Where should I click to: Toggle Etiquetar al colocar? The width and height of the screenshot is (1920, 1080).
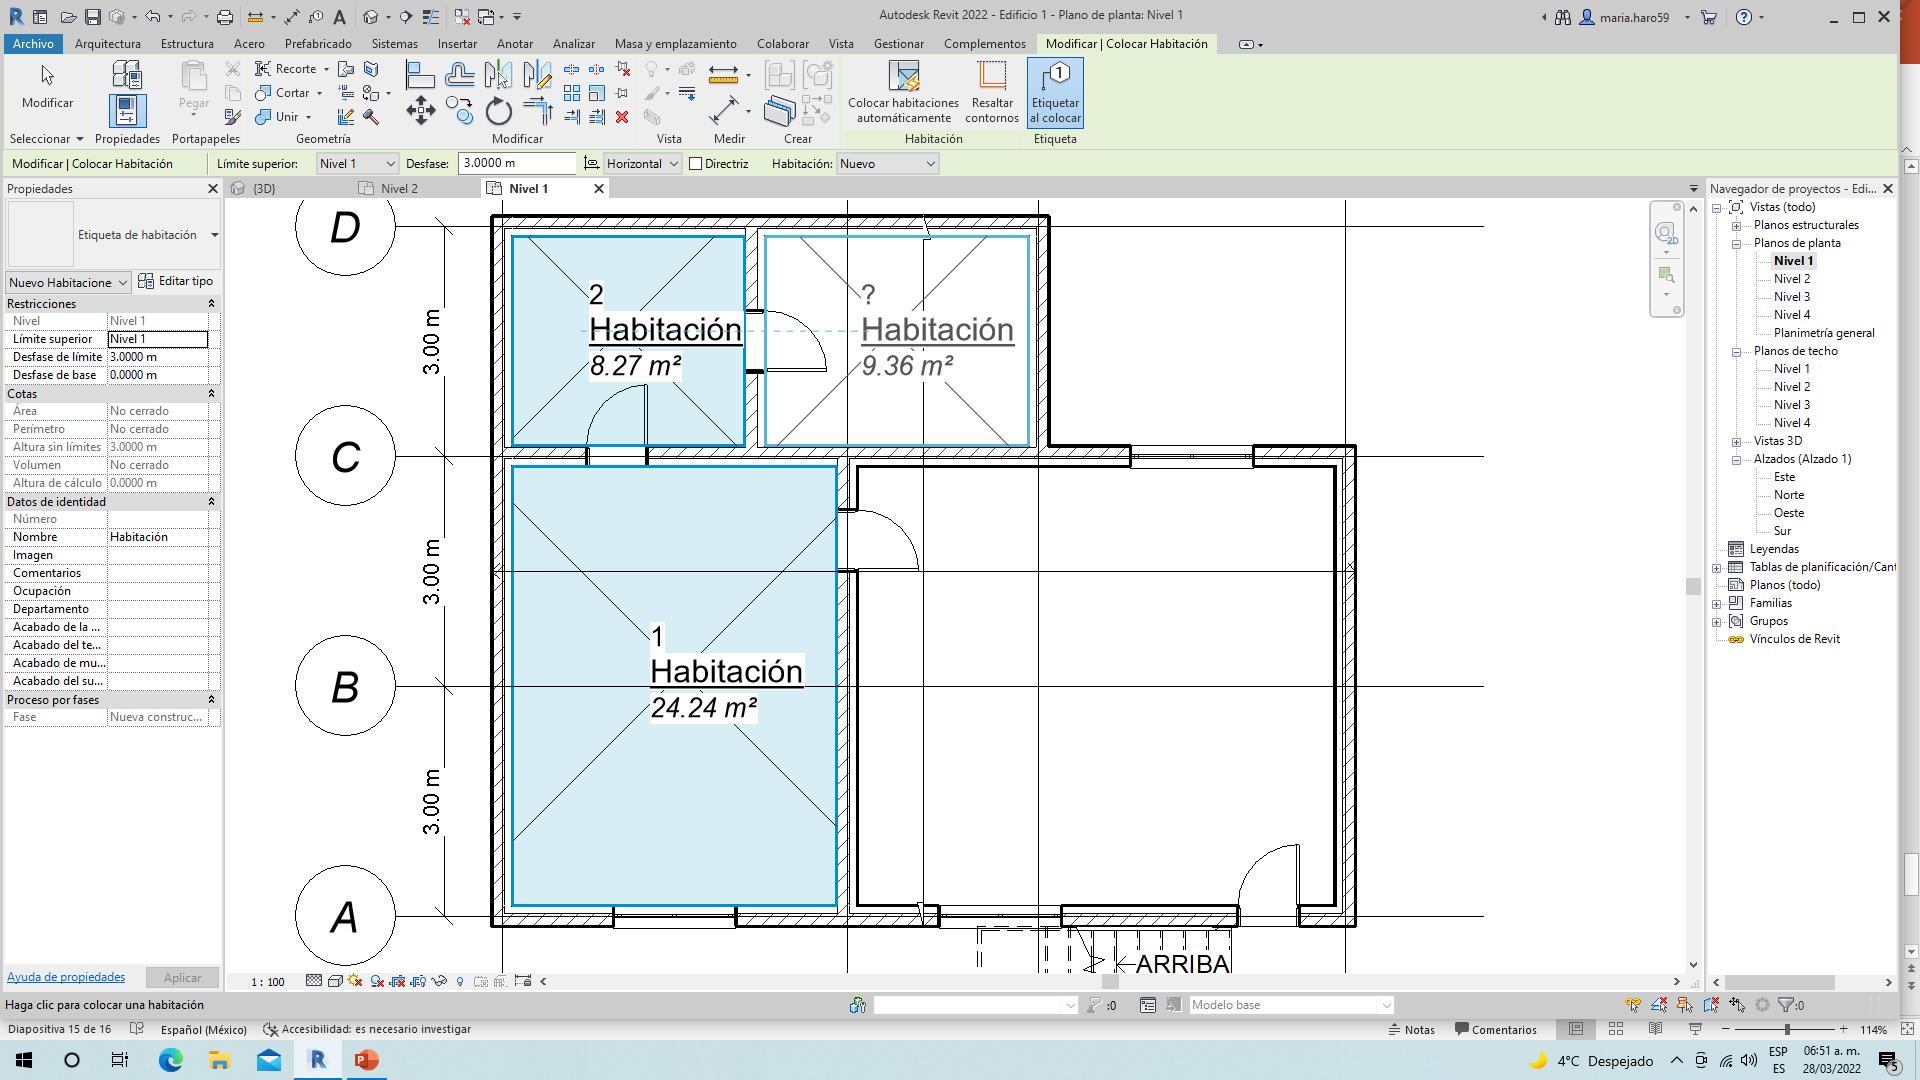1055,93
